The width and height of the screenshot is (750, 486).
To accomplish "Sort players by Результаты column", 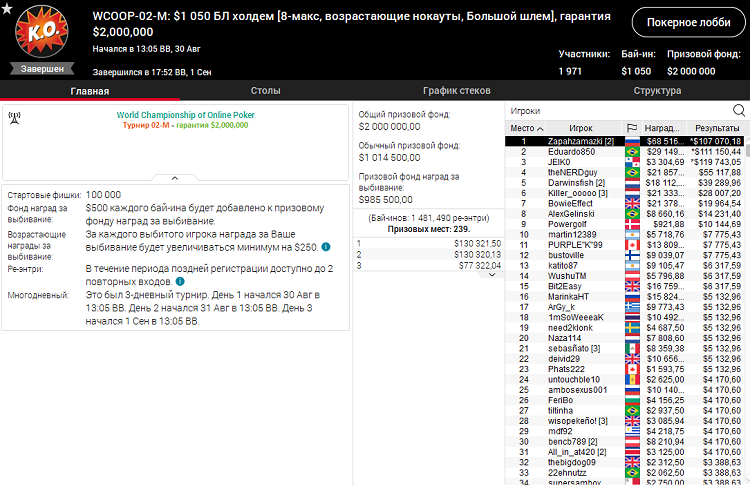I will click(x=716, y=128).
